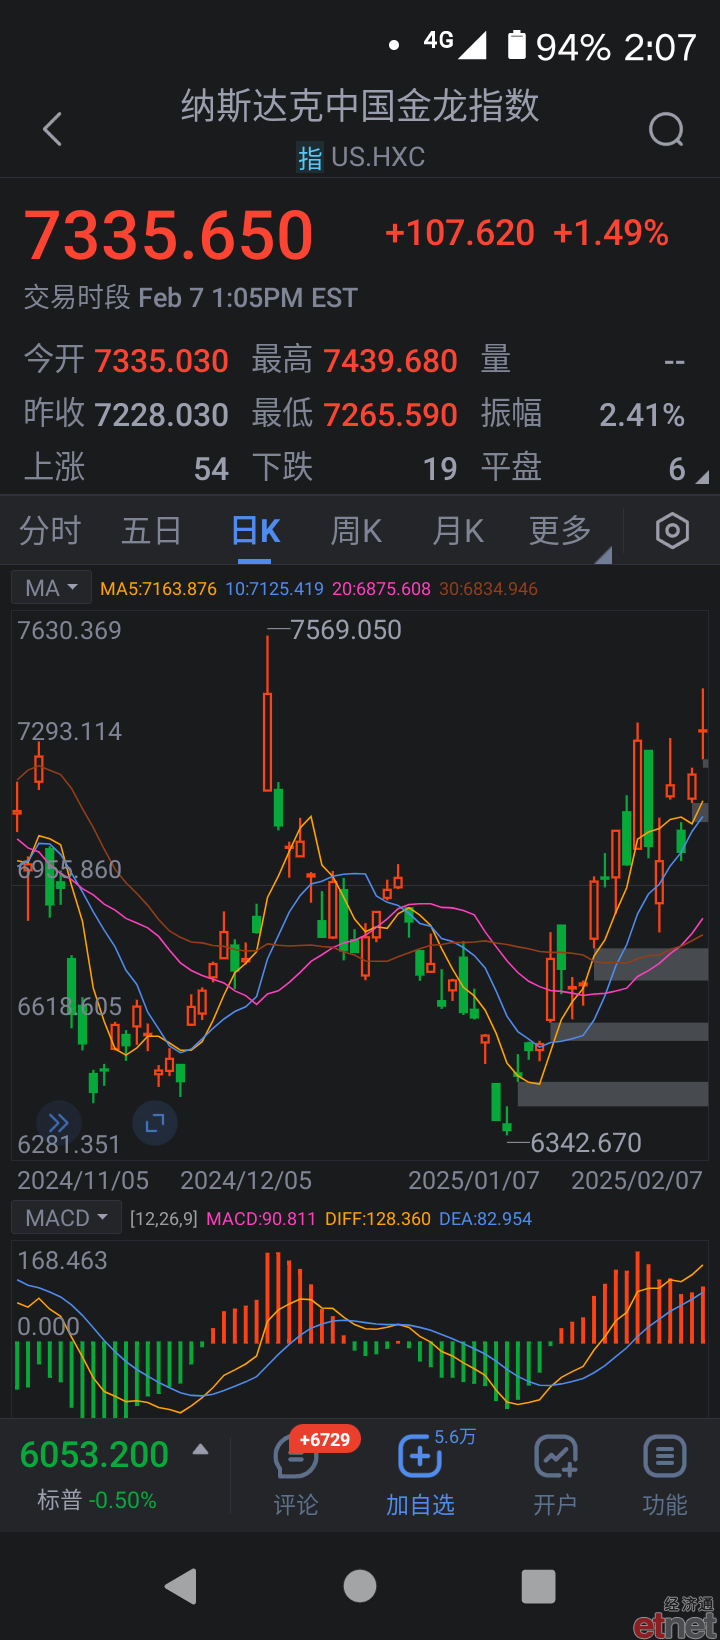Tap the [12,26,9] MACD parameters
Image resolution: width=720 pixels, height=1640 pixels.
[164, 1219]
